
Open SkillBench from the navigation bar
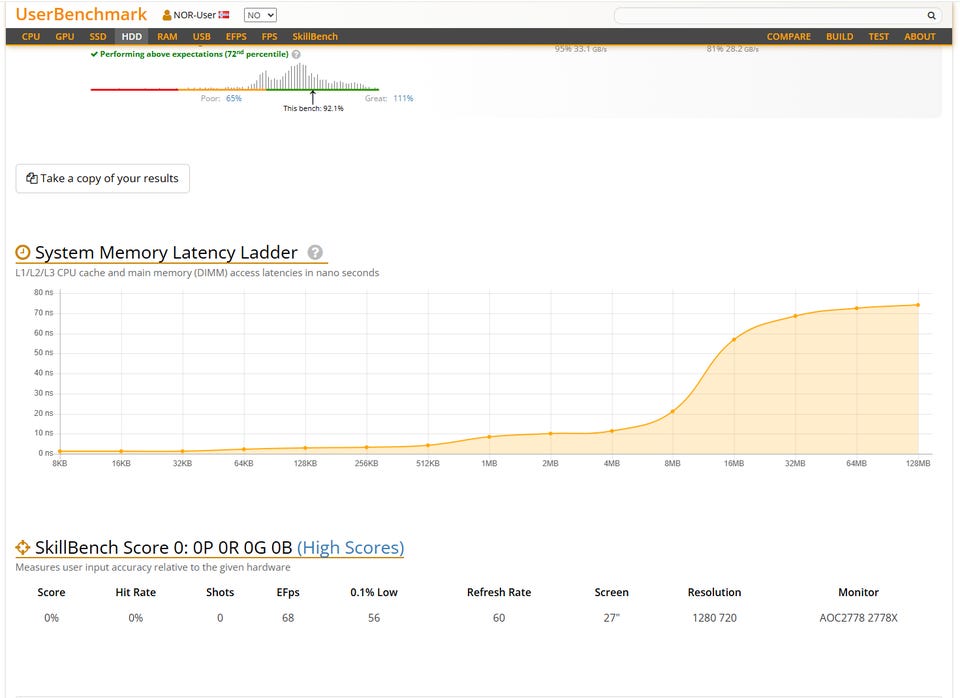[x=315, y=37]
